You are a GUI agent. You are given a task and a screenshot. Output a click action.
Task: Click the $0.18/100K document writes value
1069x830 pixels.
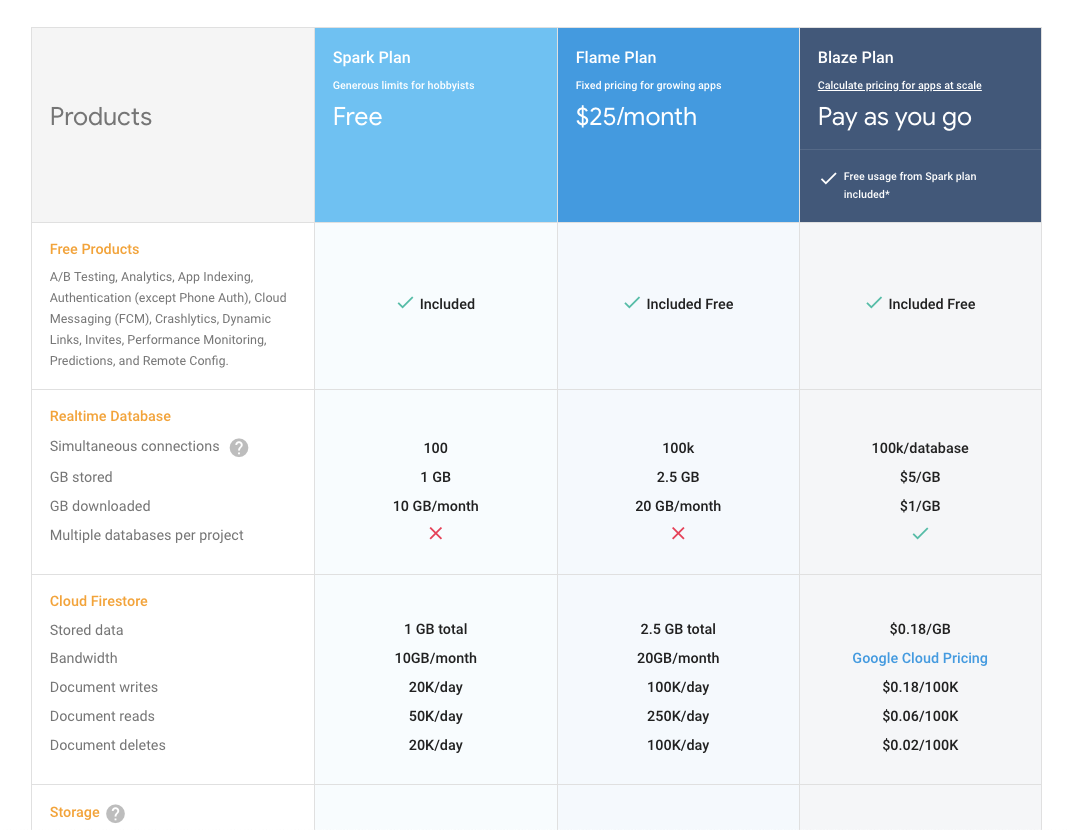(920, 687)
